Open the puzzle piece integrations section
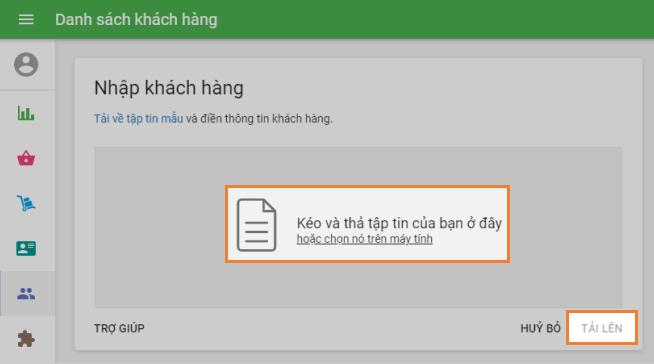This screenshot has height=364, width=654. [x=26, y=339]
